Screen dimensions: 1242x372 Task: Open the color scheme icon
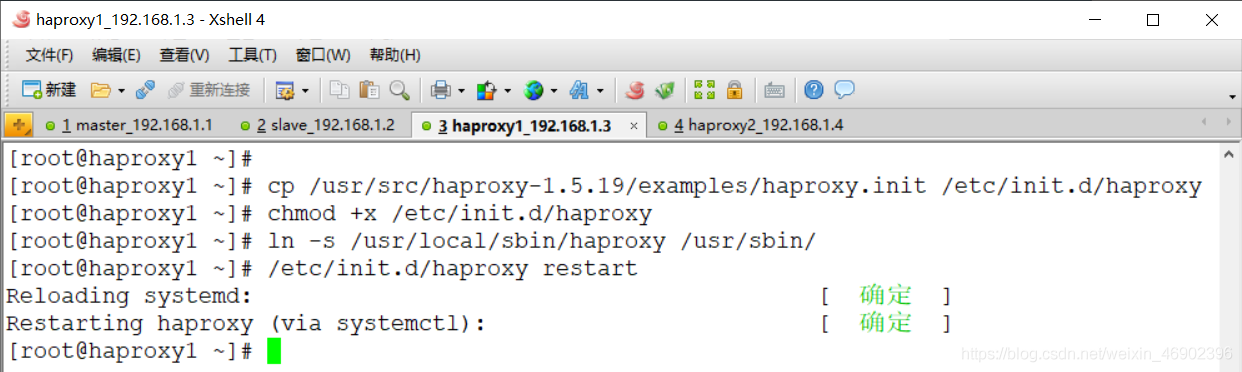coord(487,91)
